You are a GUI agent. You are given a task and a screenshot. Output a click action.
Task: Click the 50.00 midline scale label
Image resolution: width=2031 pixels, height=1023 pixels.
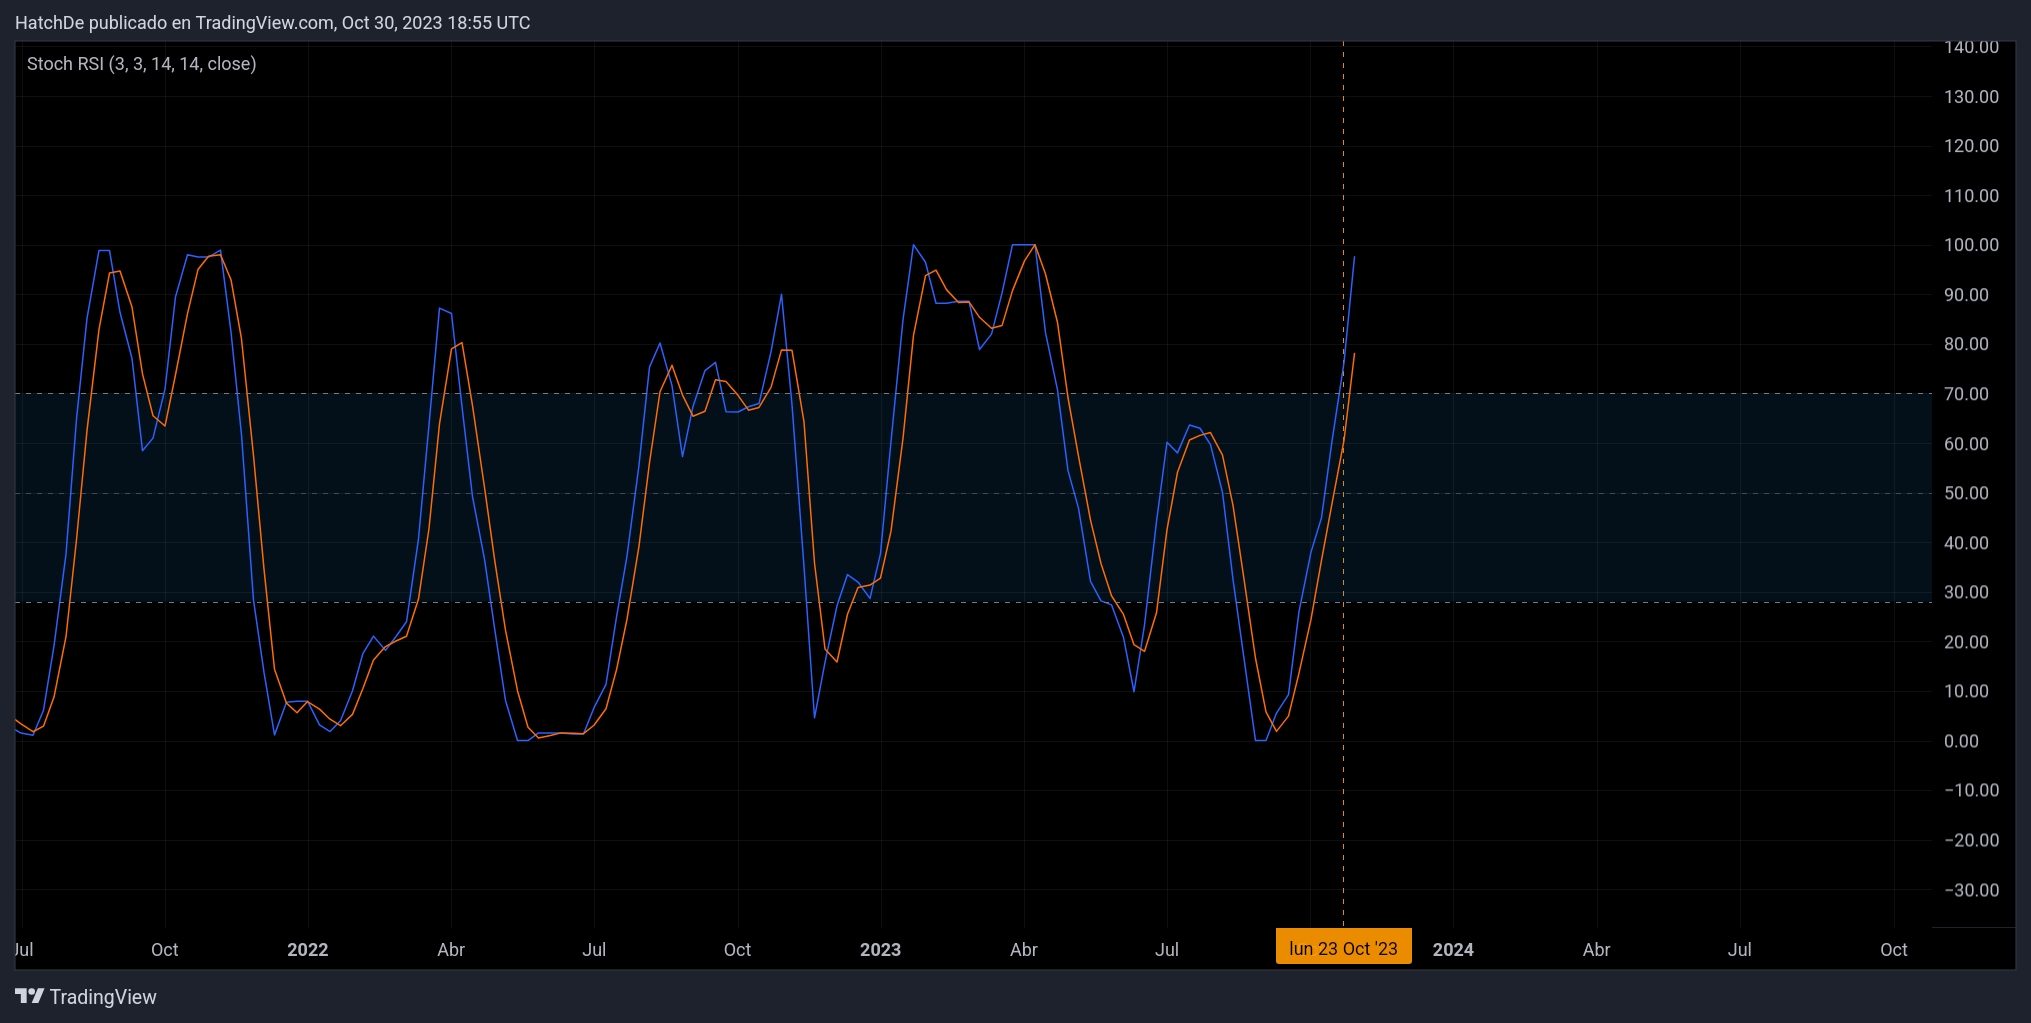tap(1965, 493)
